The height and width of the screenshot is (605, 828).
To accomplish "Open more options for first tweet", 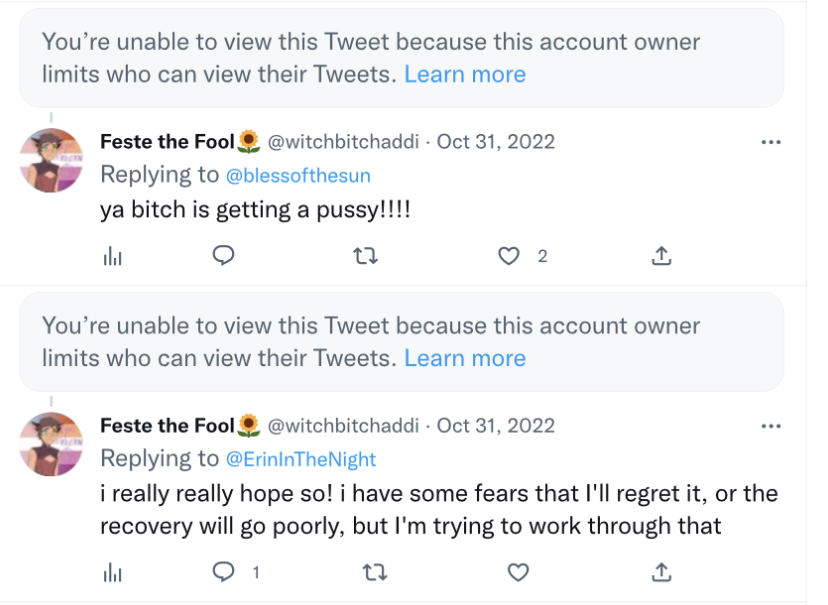I will coord(770,143).
